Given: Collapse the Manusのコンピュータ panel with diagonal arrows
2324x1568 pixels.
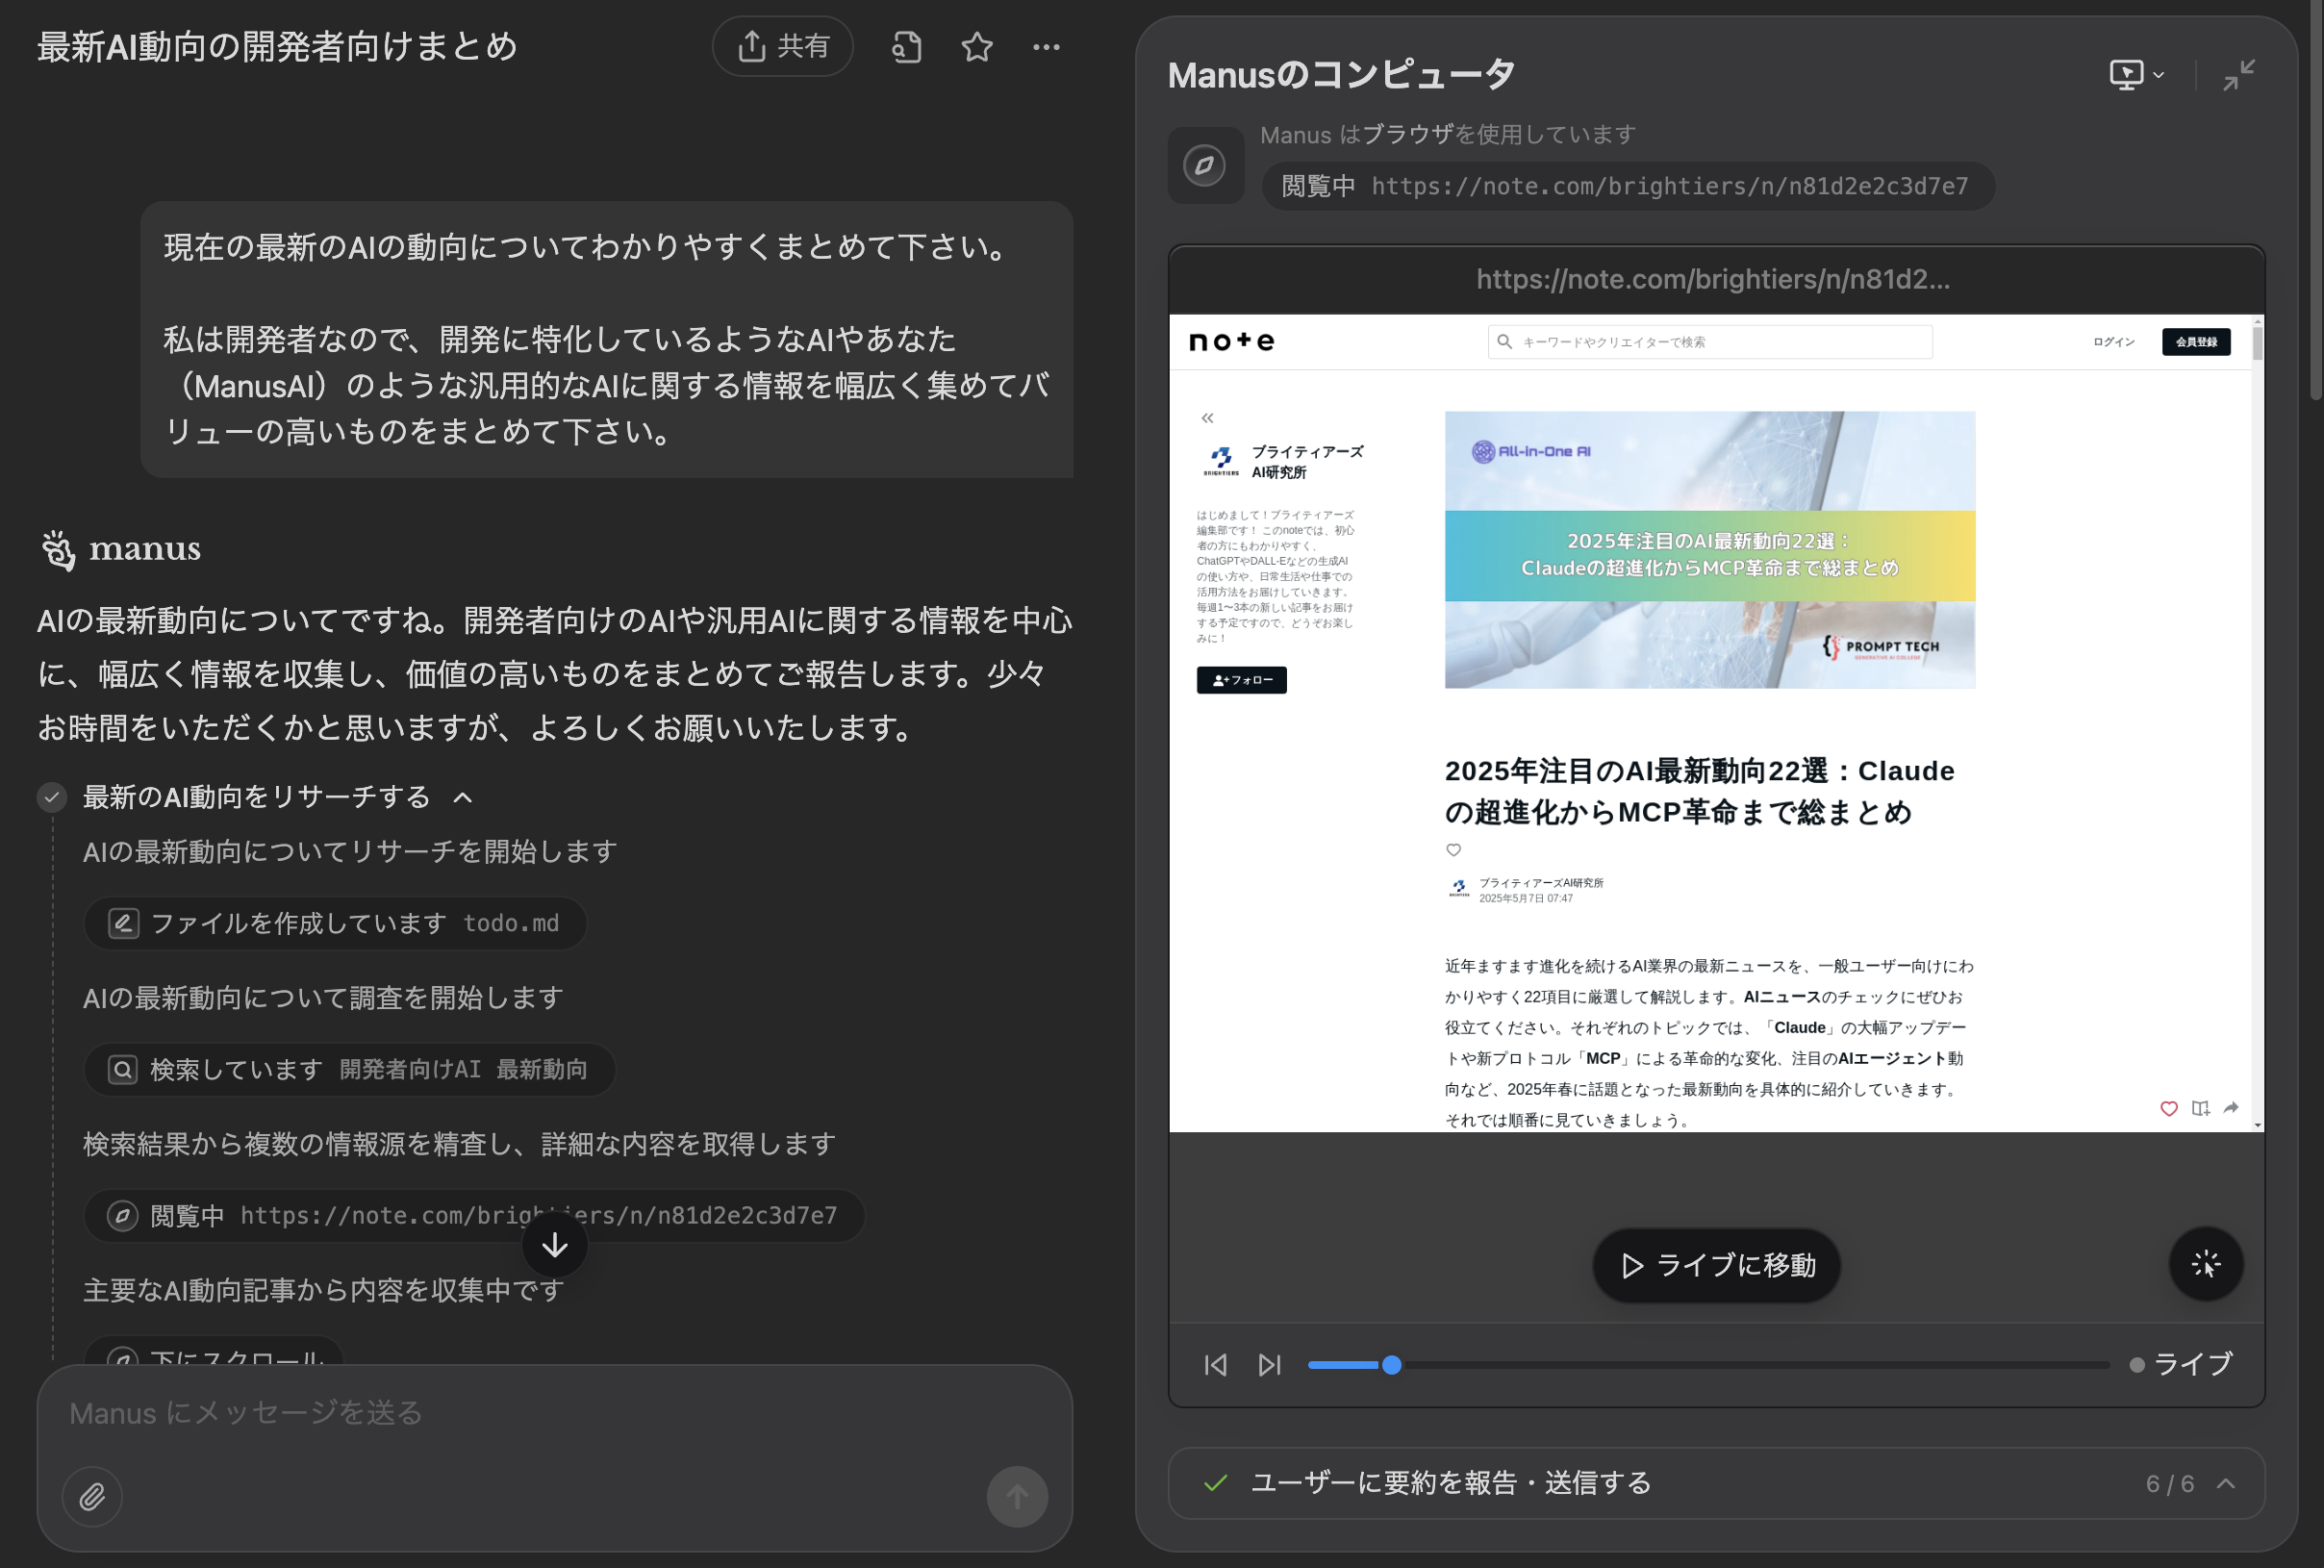Looking at the screenshot, I should pyautogui.click(x=2240, y=74).
